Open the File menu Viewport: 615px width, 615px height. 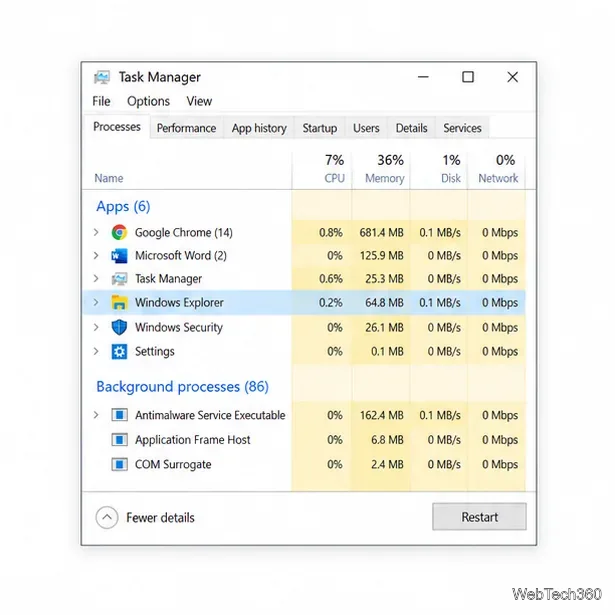pos(101,101)
